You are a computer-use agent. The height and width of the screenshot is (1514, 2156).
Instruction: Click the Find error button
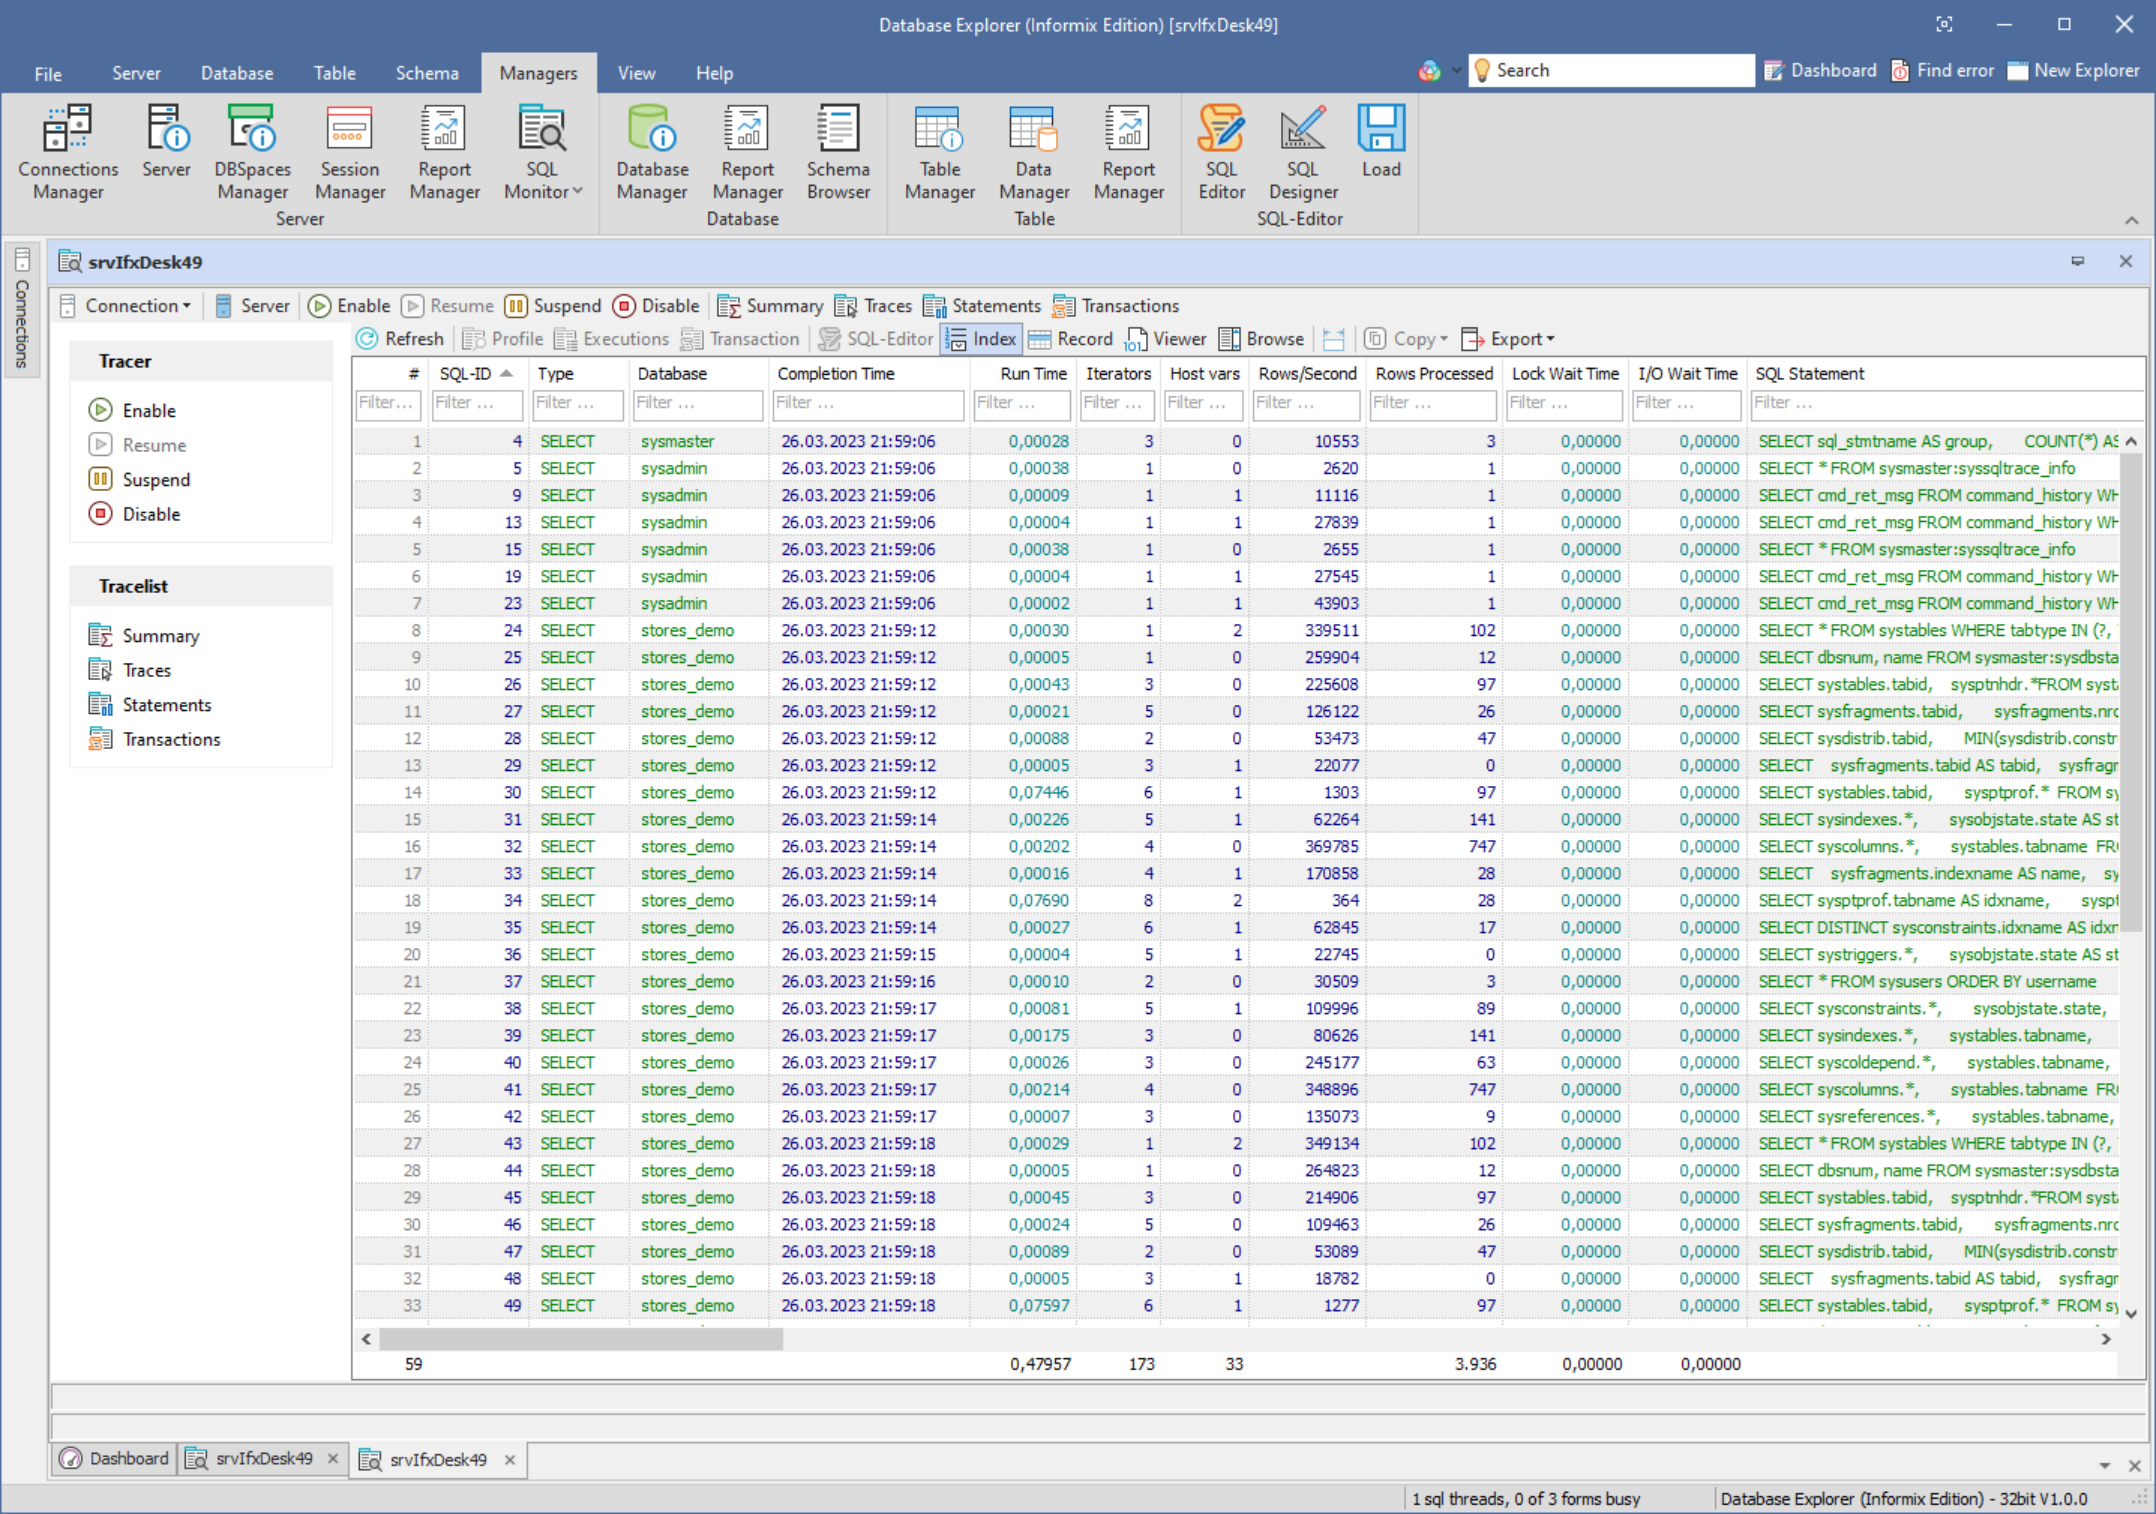pos(1942,70)
